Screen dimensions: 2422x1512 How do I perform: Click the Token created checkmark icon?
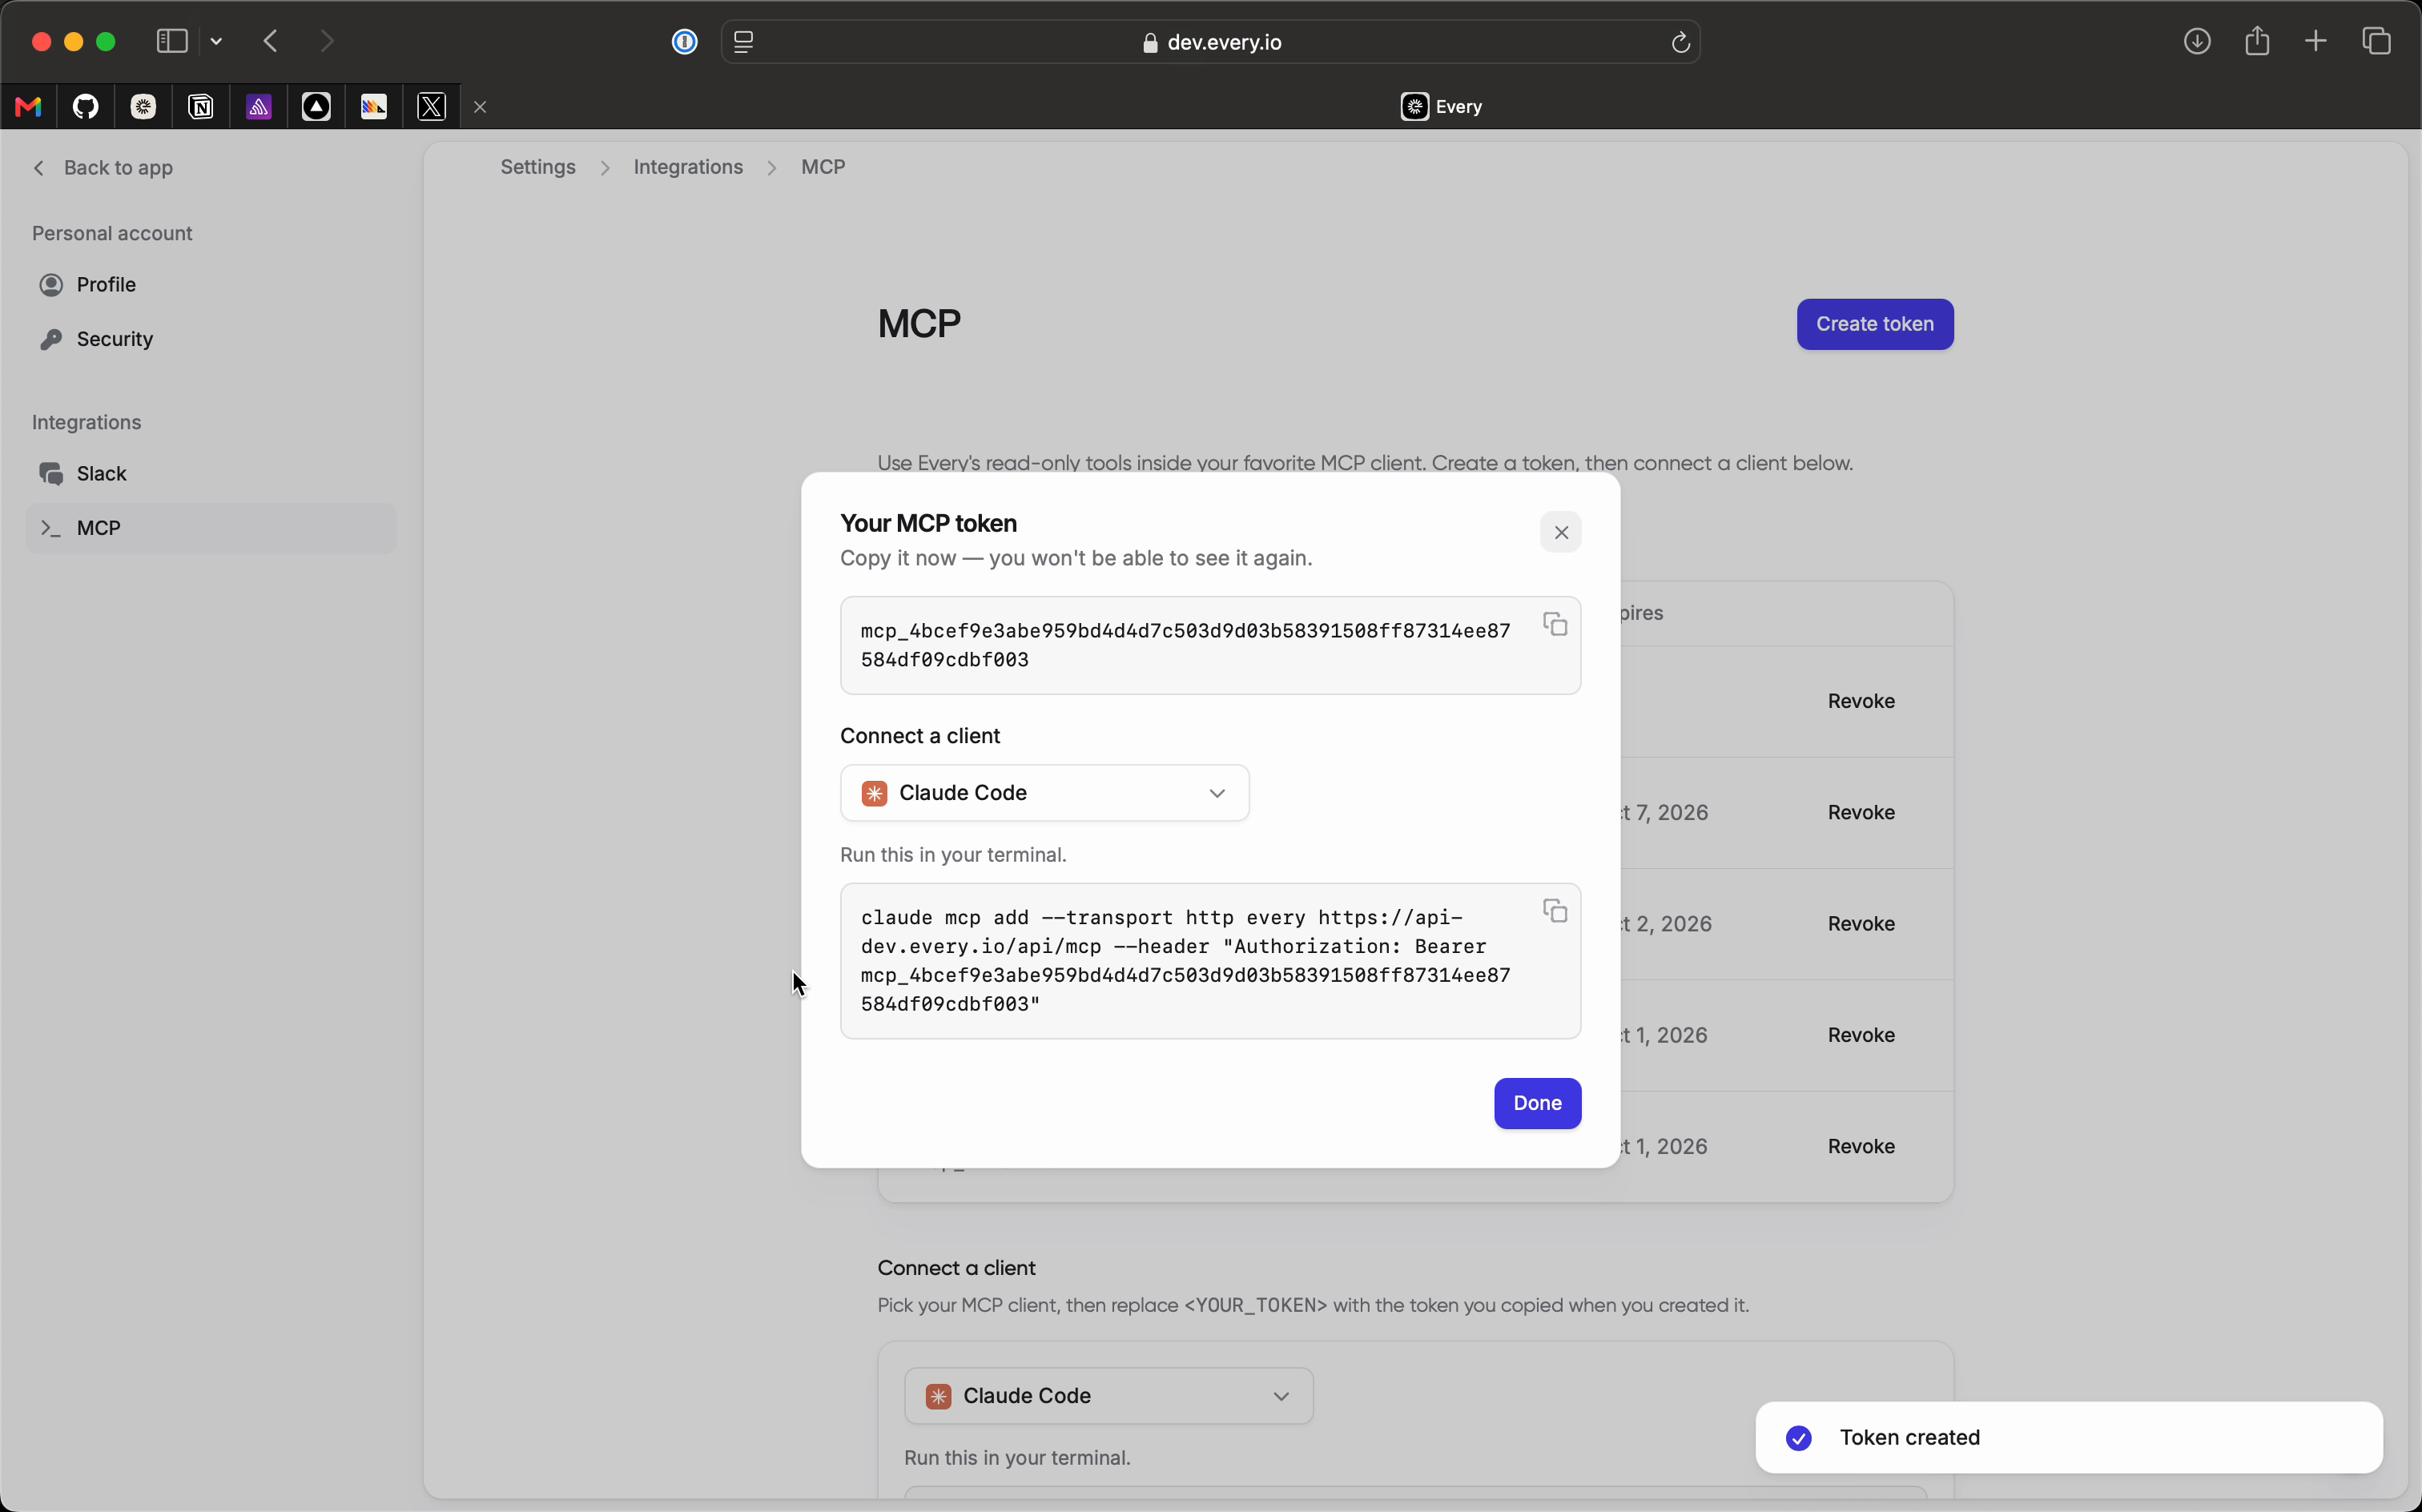[1798, 1438]
